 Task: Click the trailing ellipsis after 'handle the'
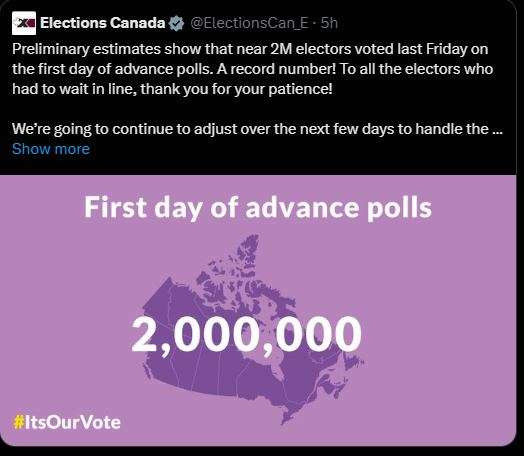pyautogui.click(x=498, y=130)
